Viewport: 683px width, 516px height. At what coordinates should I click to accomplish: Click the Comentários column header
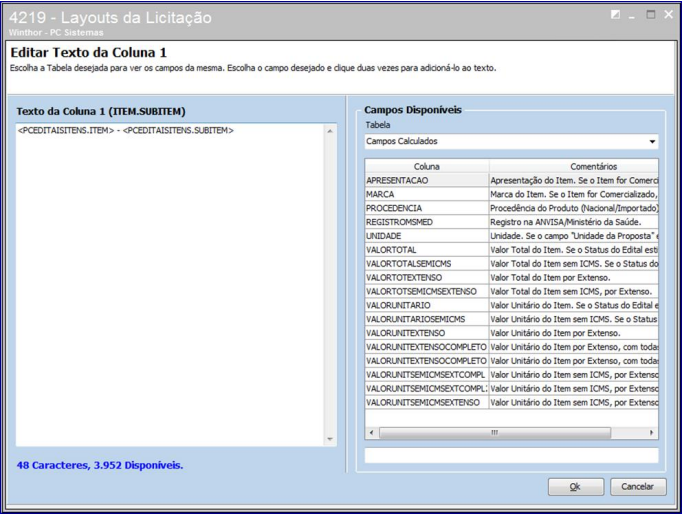(x=574, y=166)
